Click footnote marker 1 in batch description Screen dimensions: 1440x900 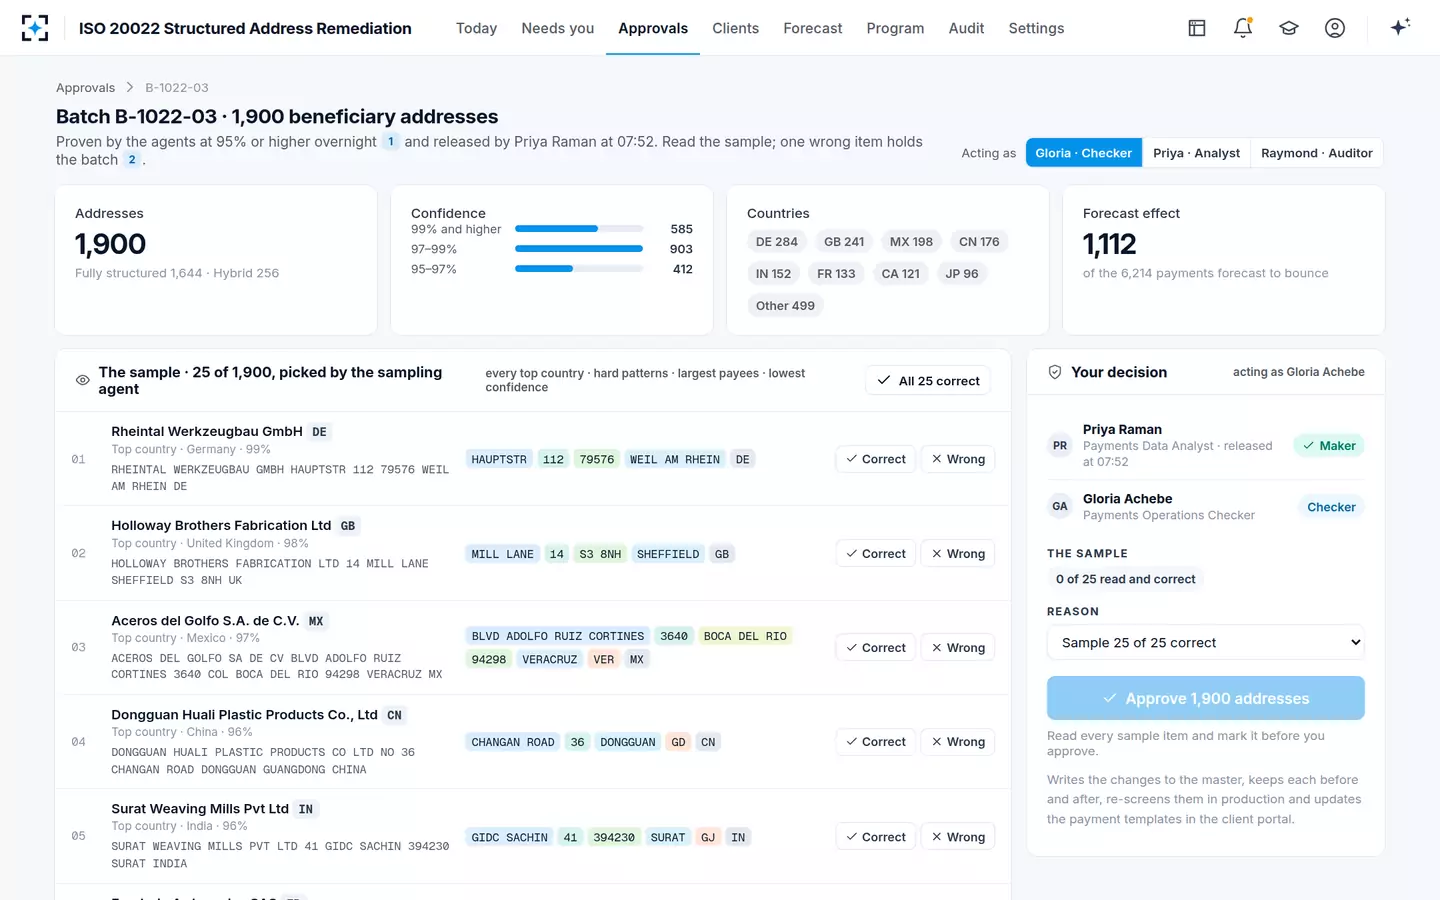[391, 142]
